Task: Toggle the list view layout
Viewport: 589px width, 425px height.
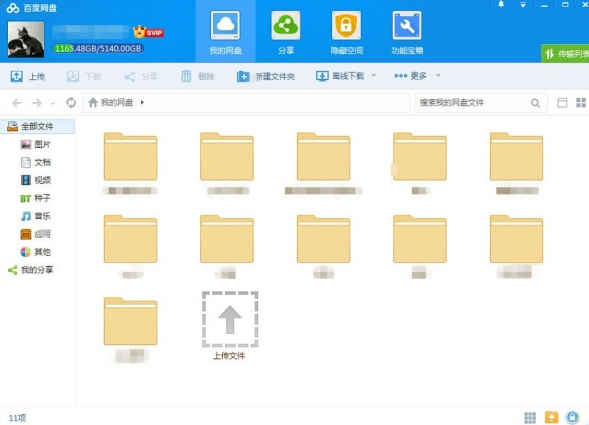Action: [562, 103]
